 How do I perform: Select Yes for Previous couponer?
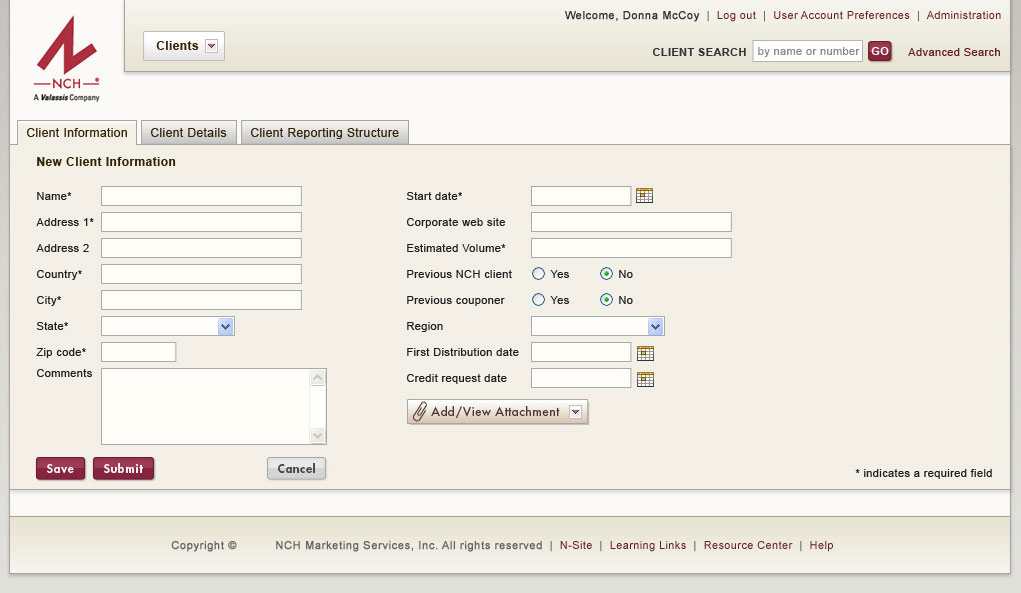pos(539,300)
